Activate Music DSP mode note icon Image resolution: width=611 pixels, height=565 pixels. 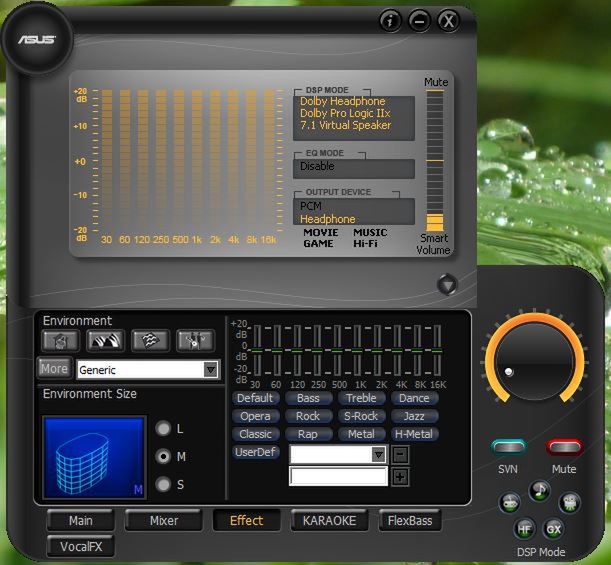click(x=539, y=491)
